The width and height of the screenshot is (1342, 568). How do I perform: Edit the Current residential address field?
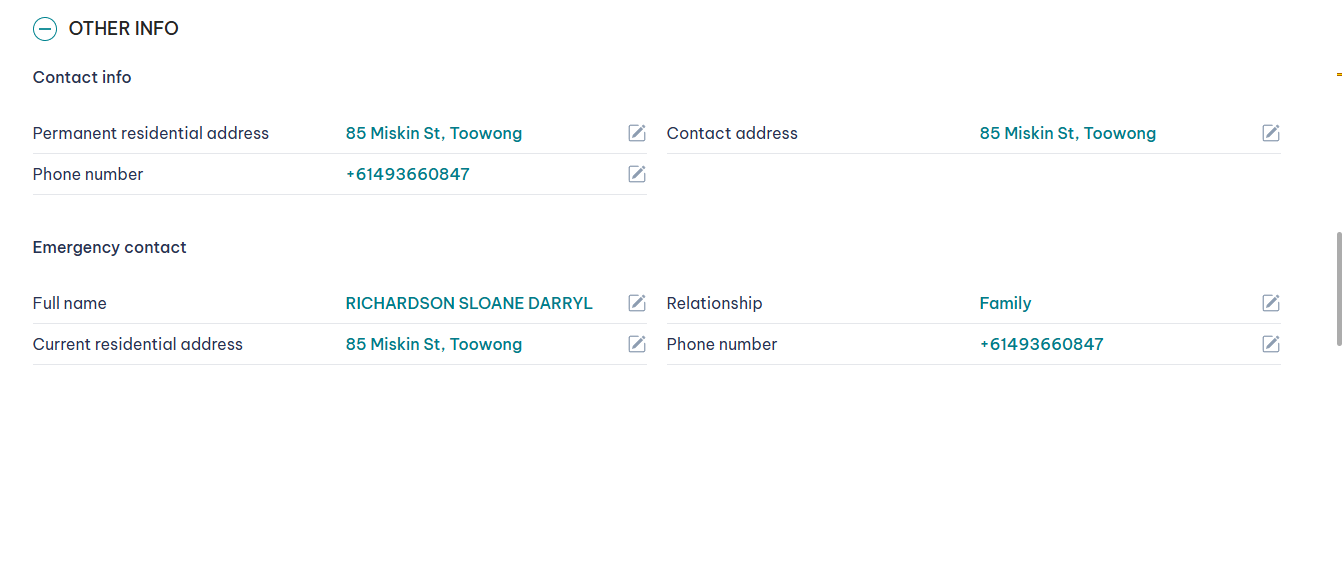coord(637,344)
